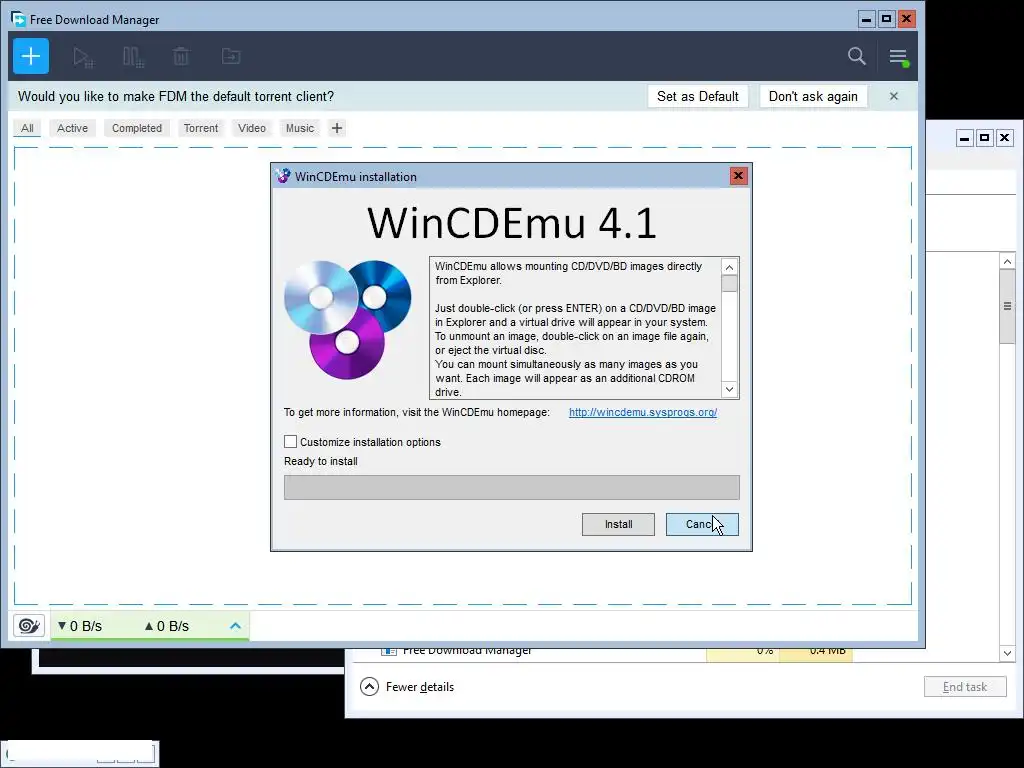Click the Free Download Manager title icon
The image size is (1024, 768).
[x=18, y=19]
